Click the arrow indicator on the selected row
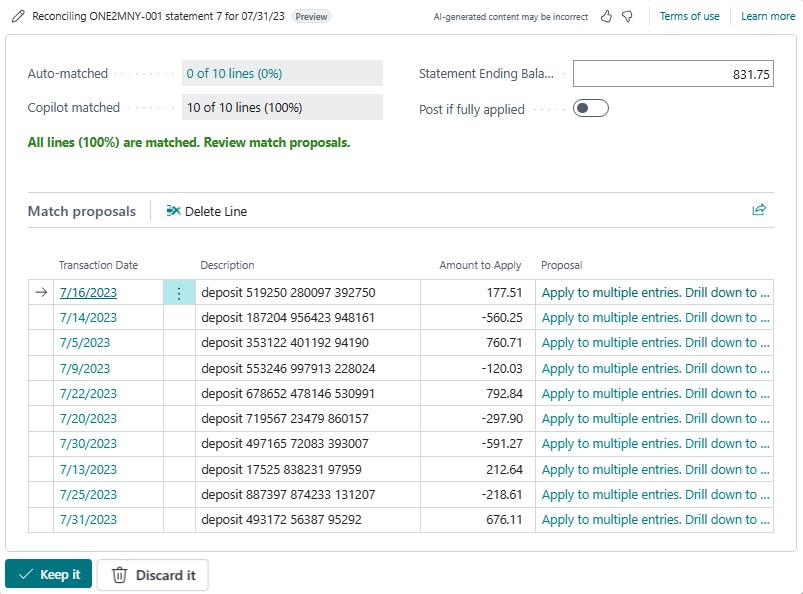 (38, 292)
